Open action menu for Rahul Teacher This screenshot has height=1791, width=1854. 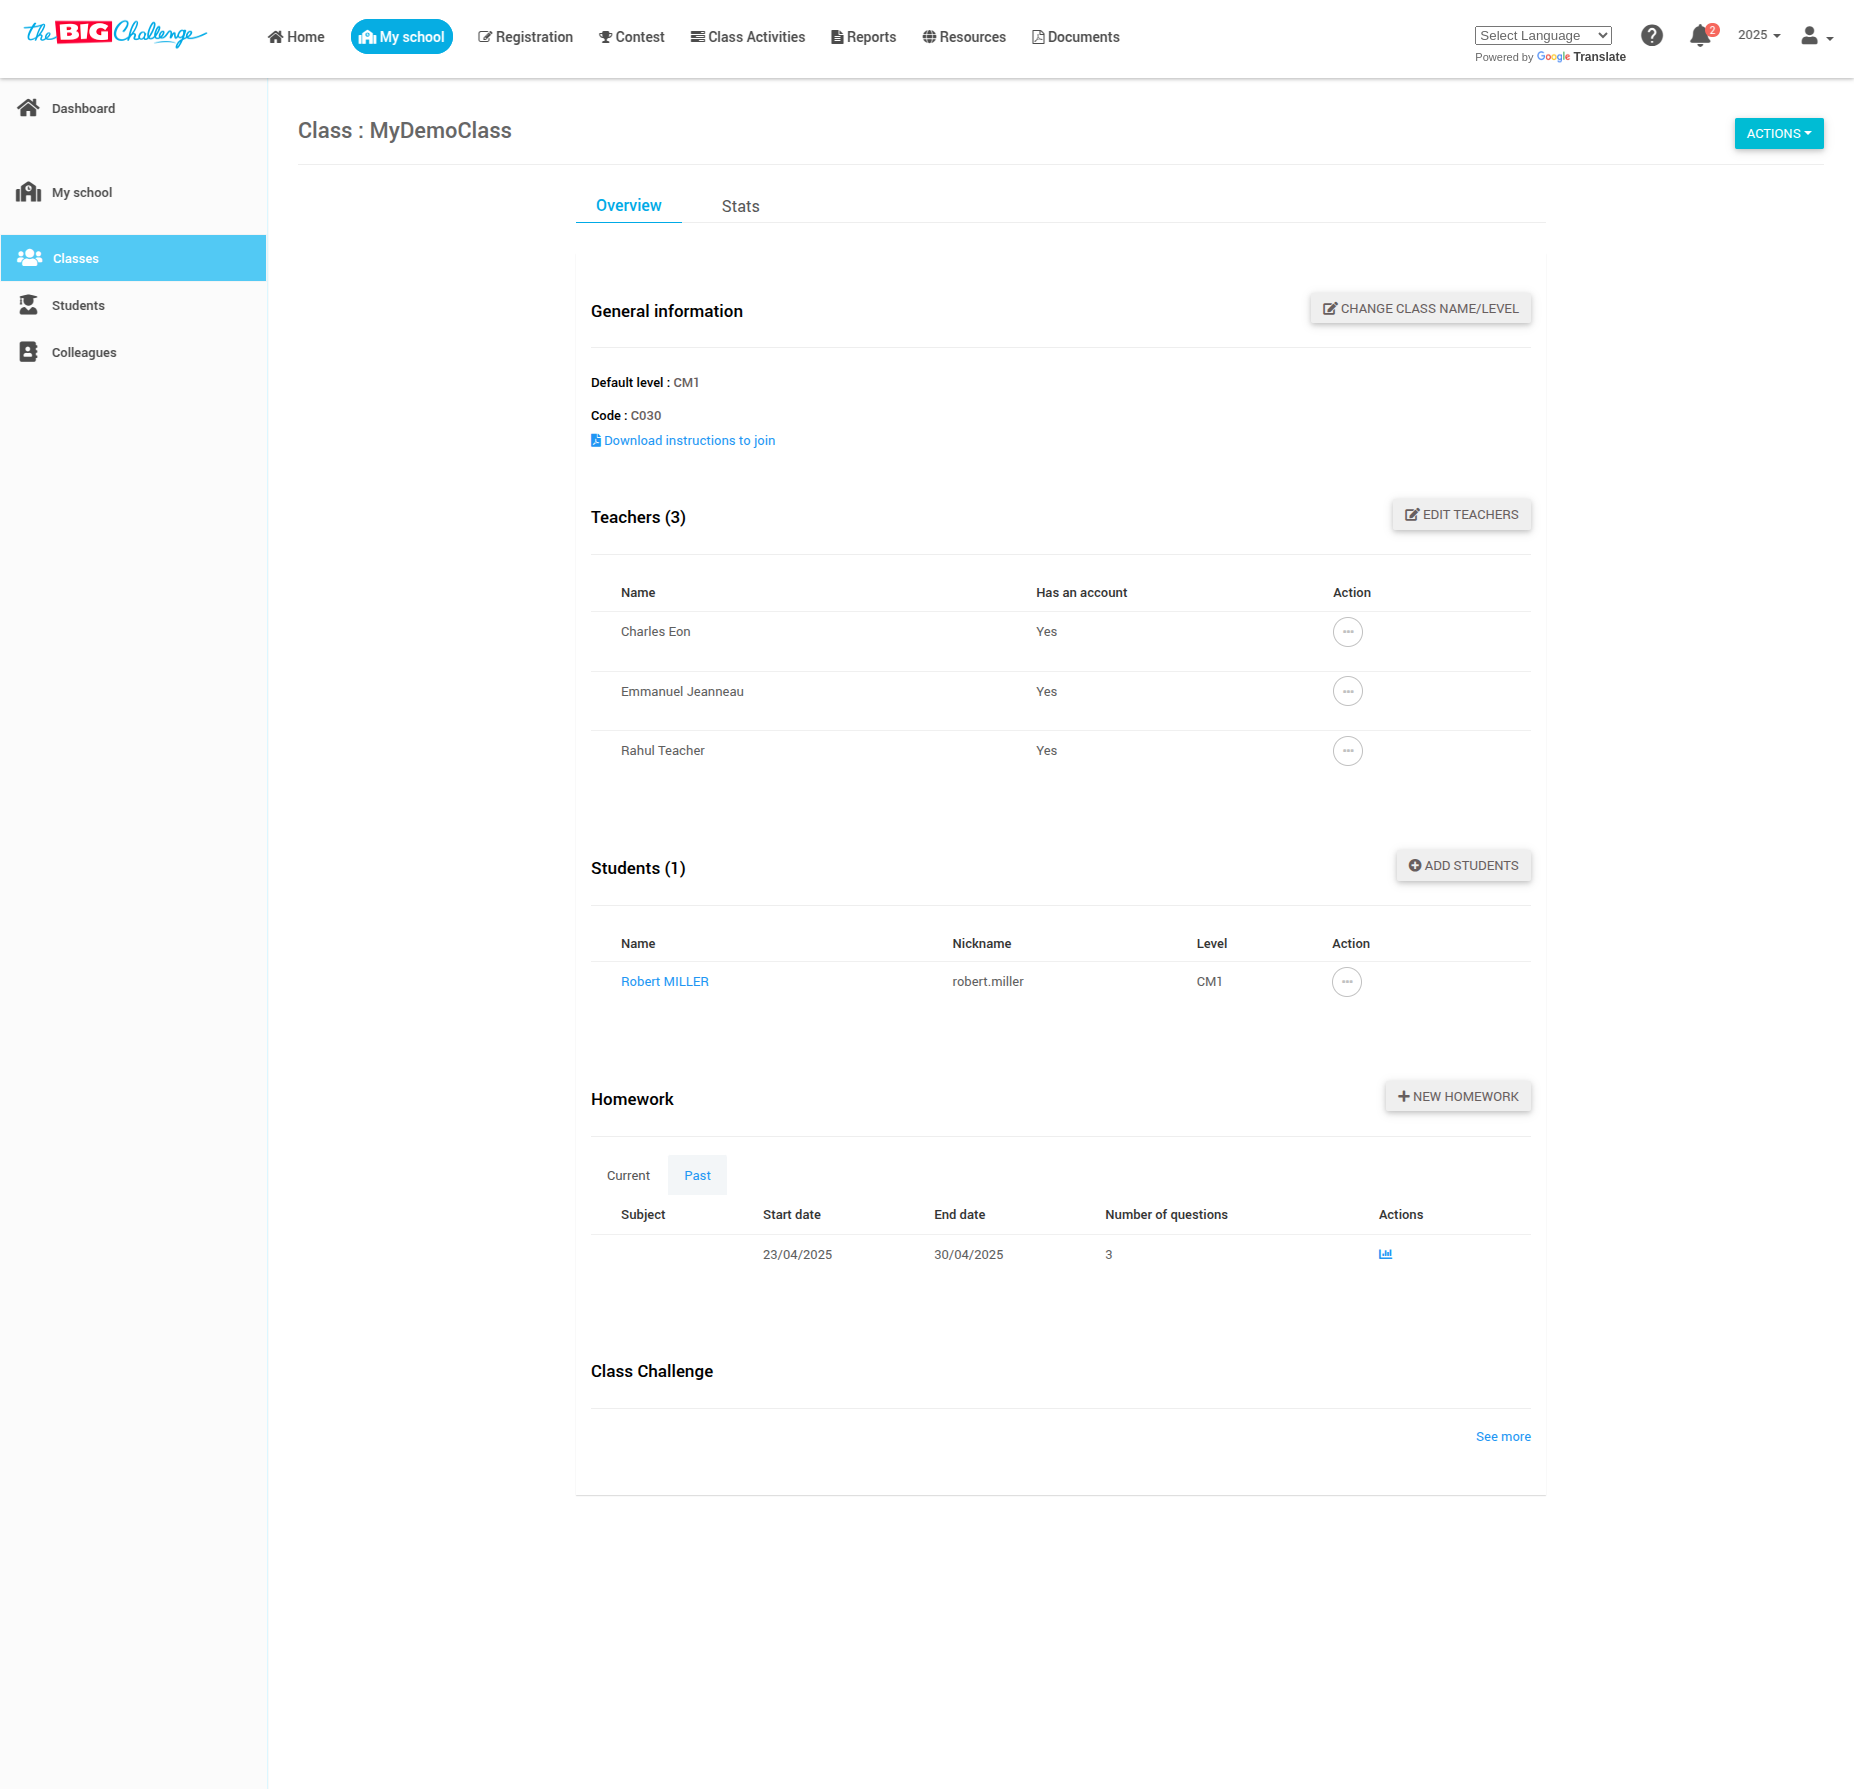point(1347,751)
